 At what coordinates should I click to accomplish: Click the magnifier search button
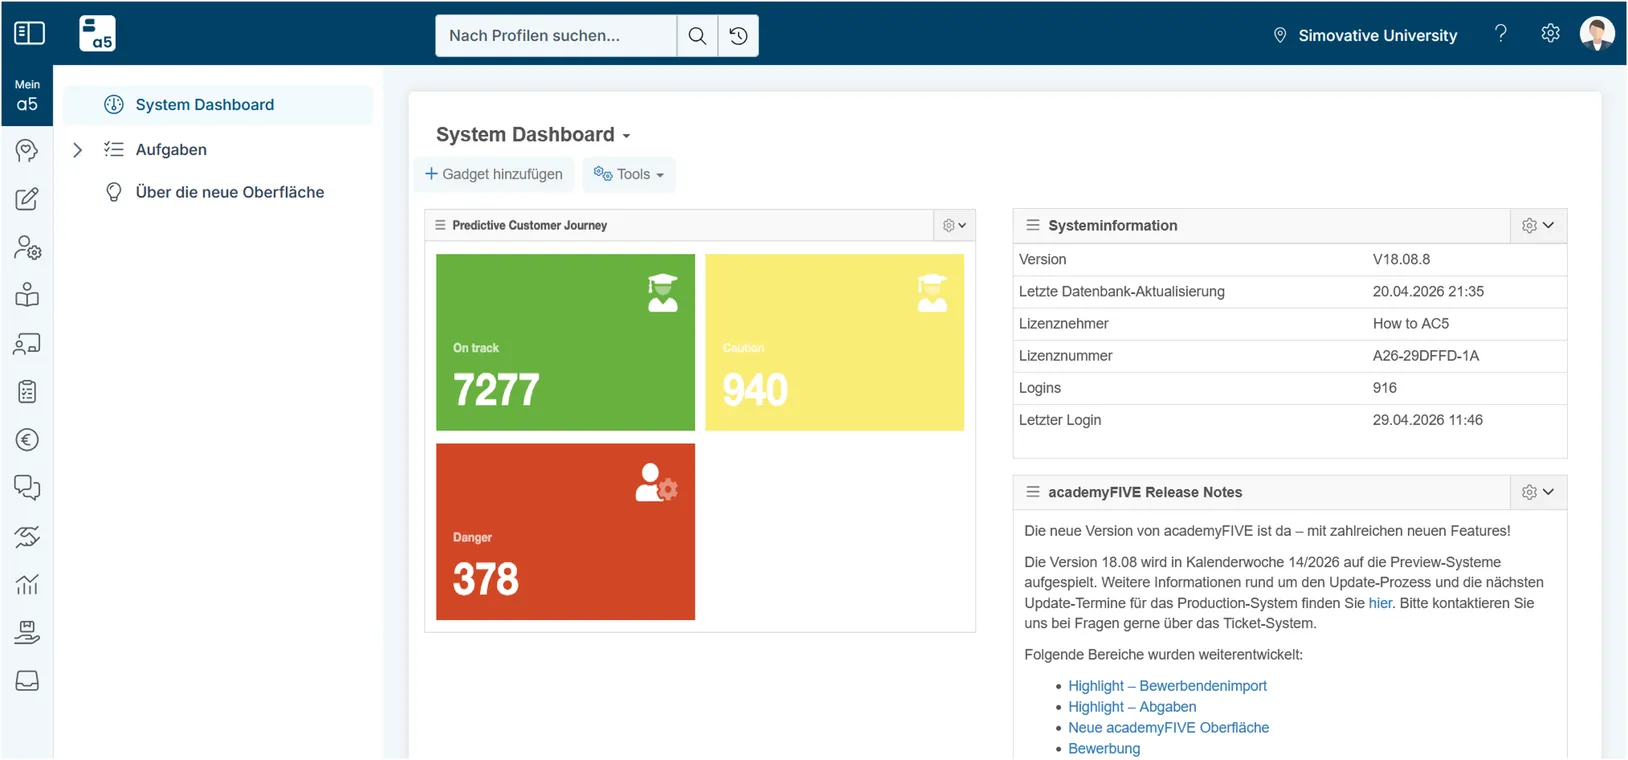tap(697, 36)
